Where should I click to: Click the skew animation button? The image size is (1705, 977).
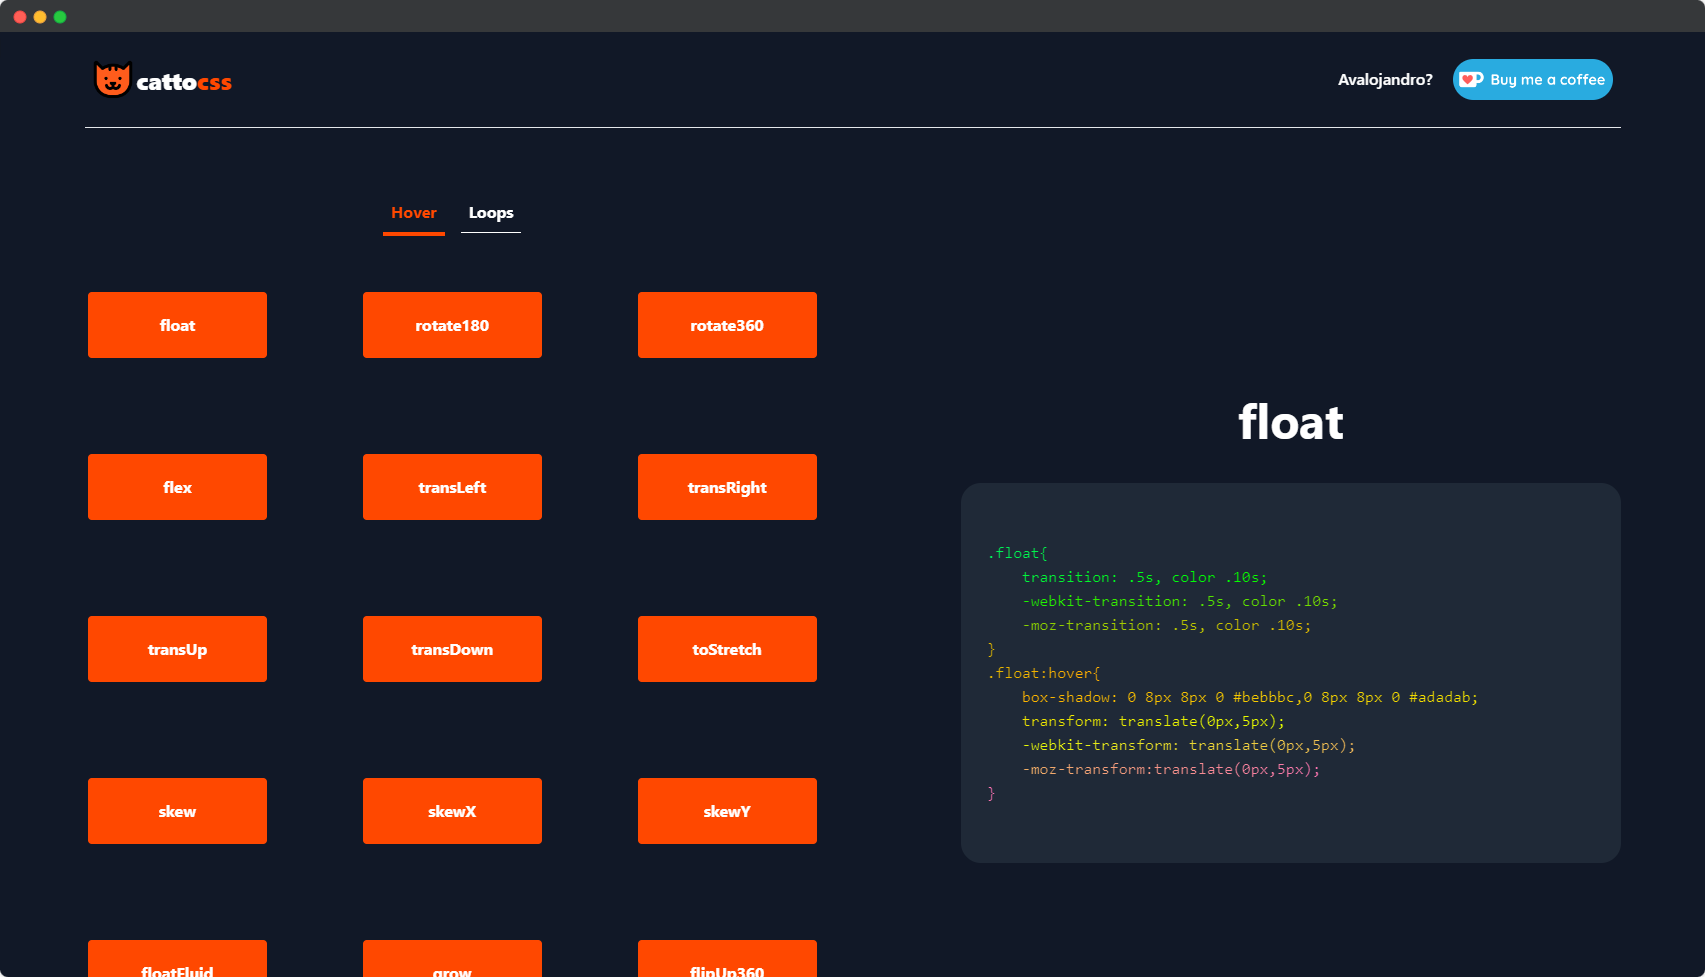177,811
